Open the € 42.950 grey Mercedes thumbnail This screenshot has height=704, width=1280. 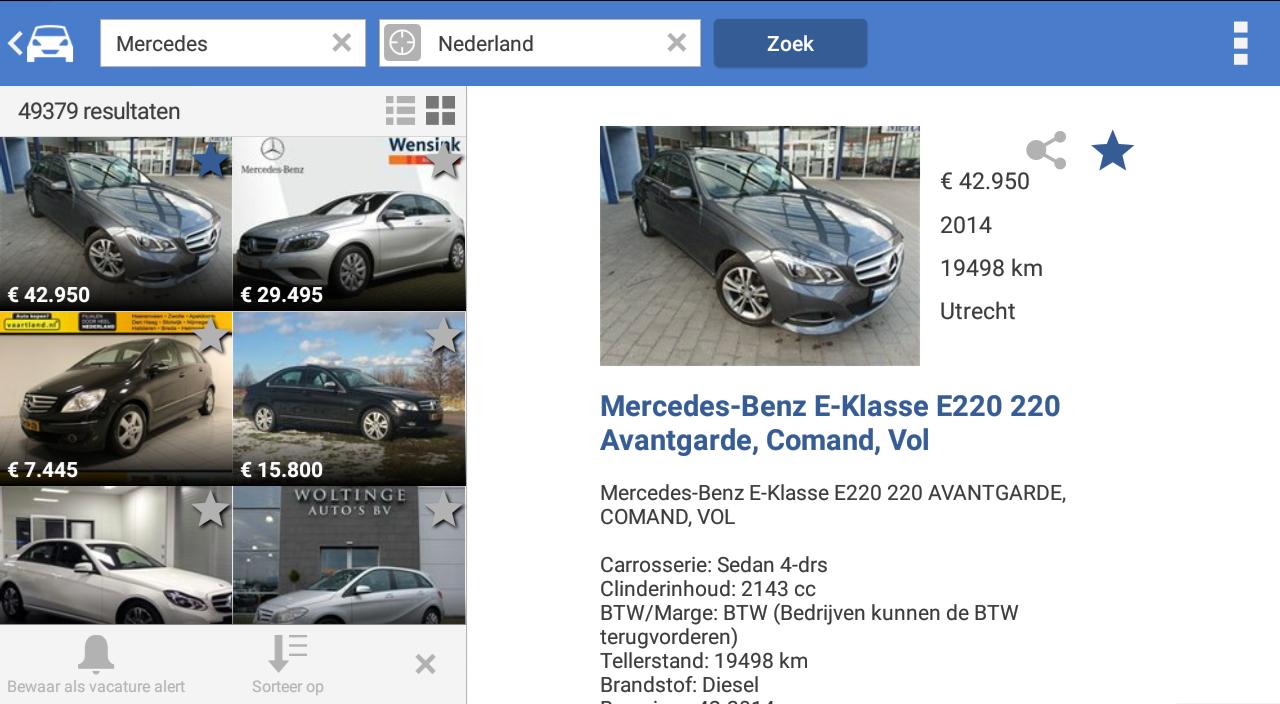tap(116, 223)
